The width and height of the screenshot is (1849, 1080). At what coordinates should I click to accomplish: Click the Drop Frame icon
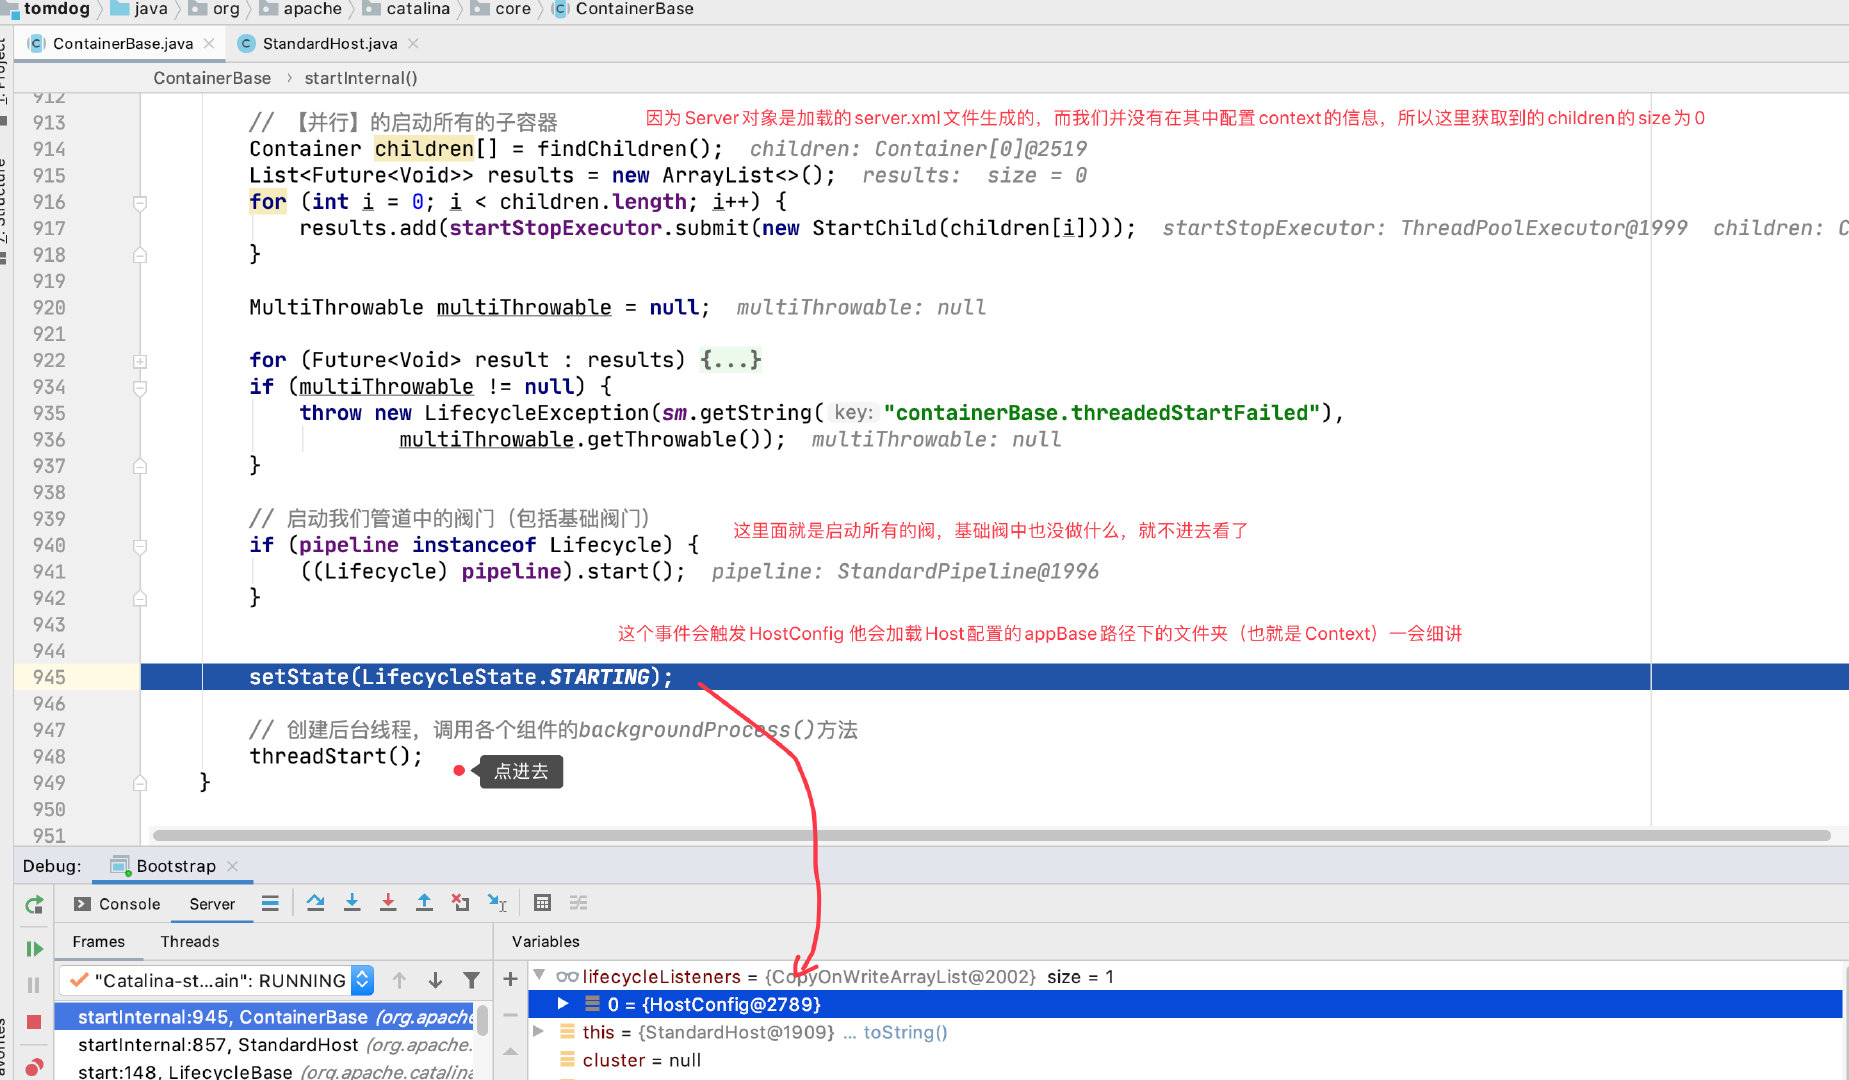click(460, 903)
